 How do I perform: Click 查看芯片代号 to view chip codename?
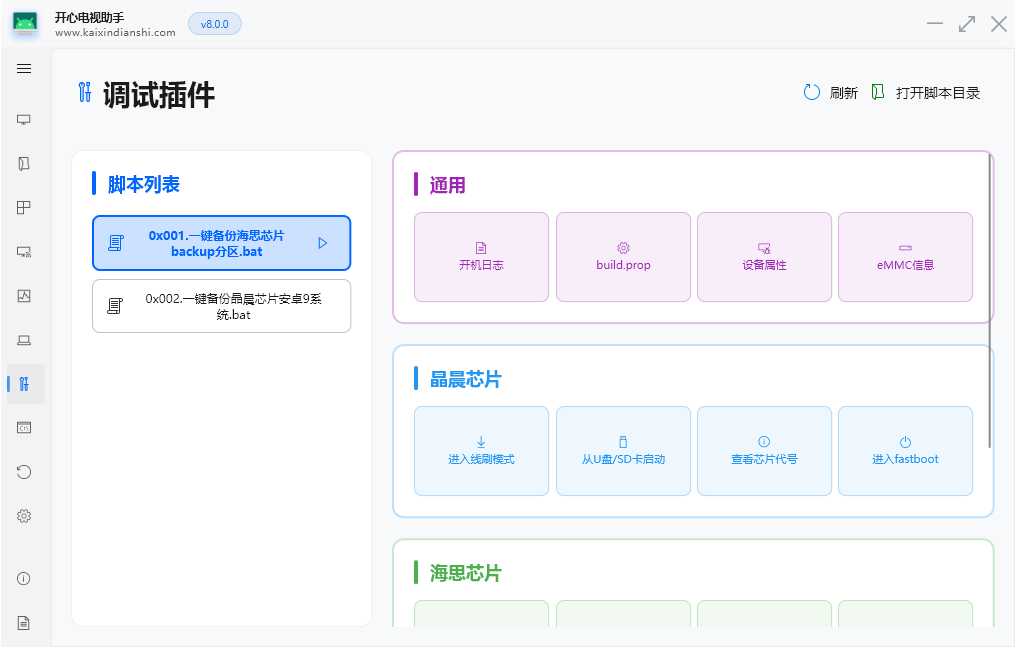pyautogui.click(x=764, y=450)
